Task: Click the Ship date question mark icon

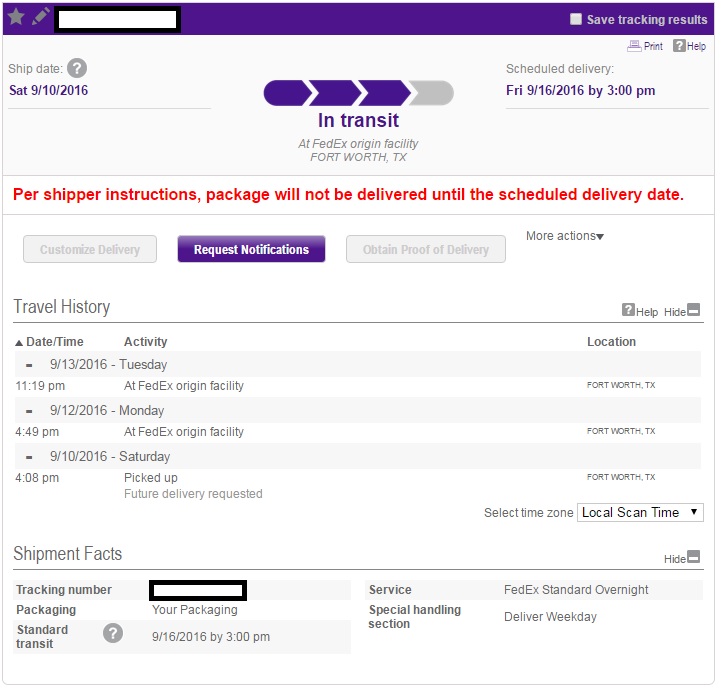Action: point(77,69)
